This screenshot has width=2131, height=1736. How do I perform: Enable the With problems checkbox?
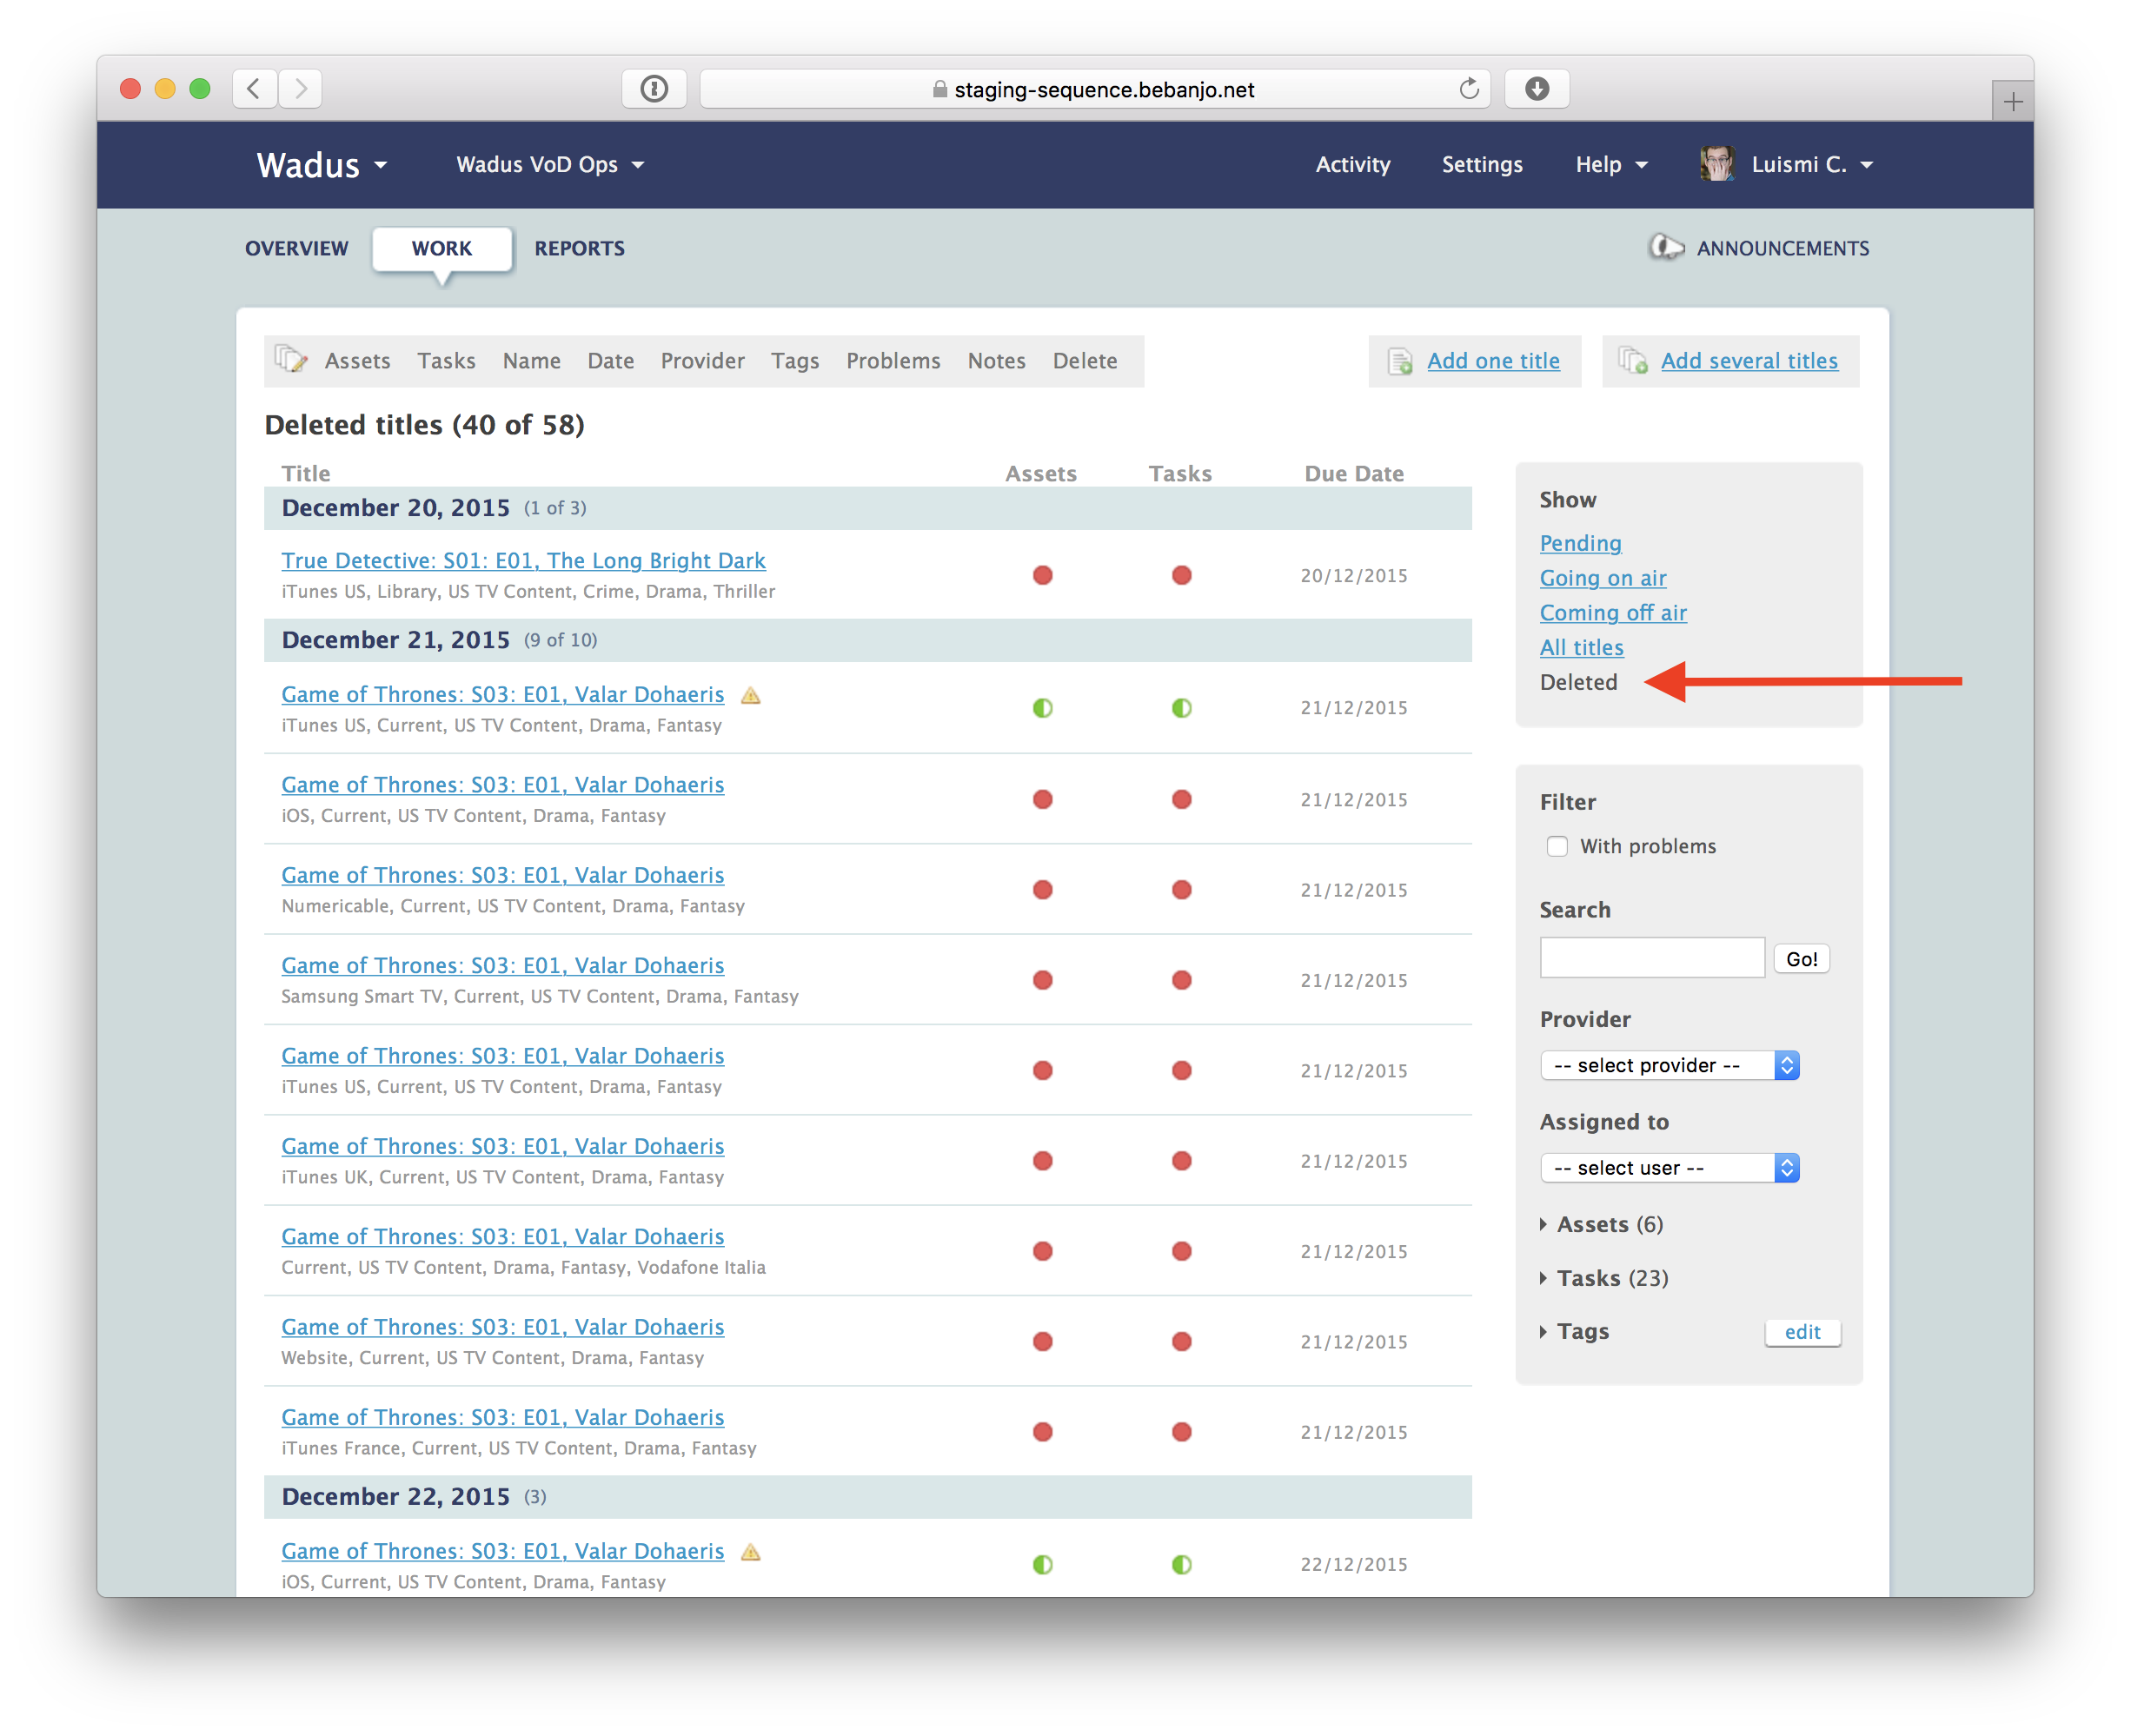tap(1557, 846)
